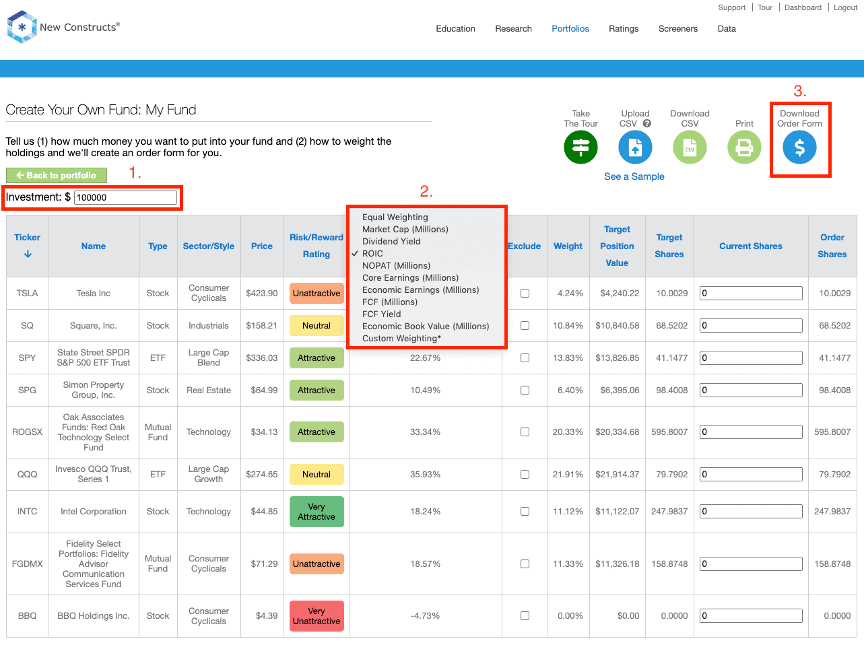Viewport: 864px width, 645px height.
Task: Click the Neutral rating badge for SQ
Action: point(316,326)
